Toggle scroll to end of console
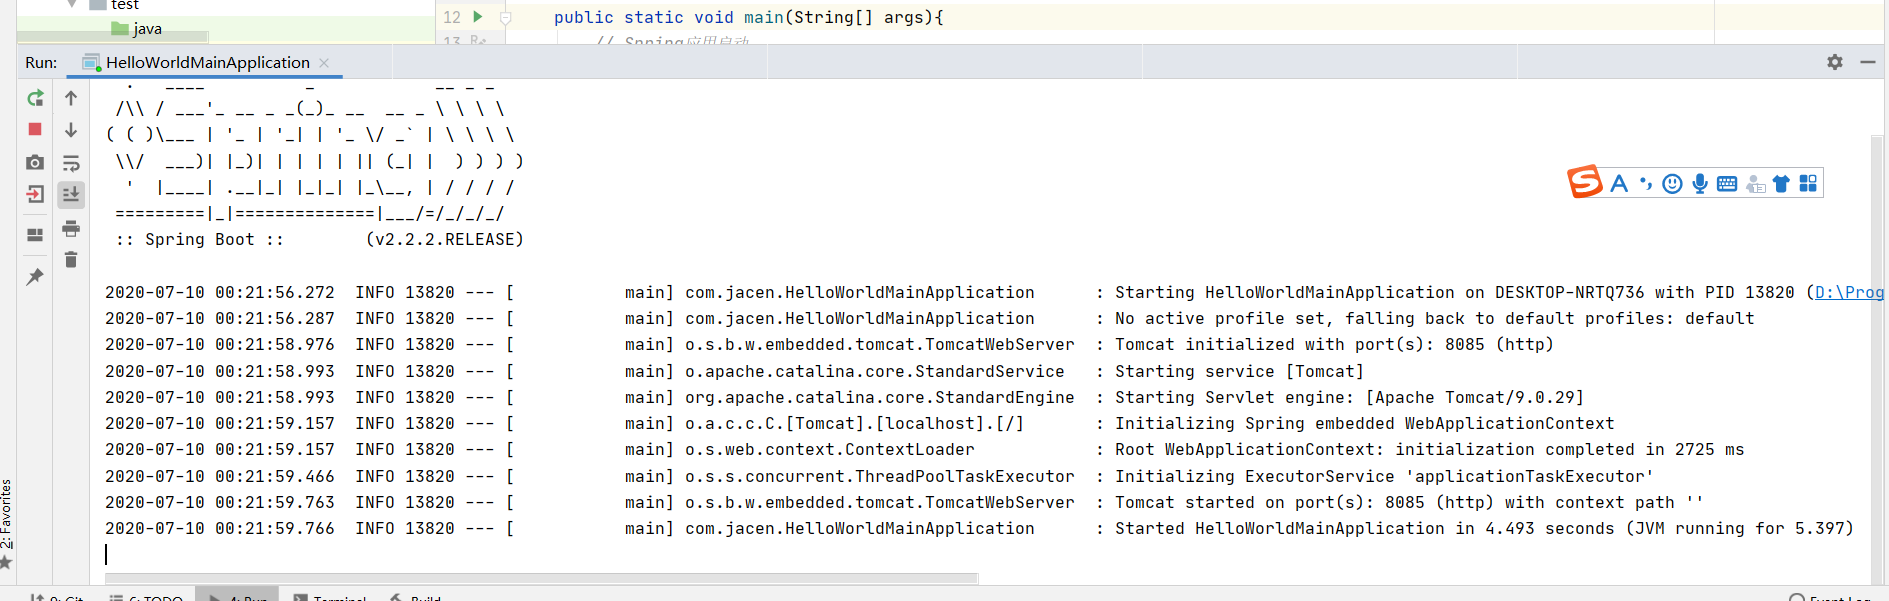The height and width of the screenshot is (601, 1889). point(71,194)
